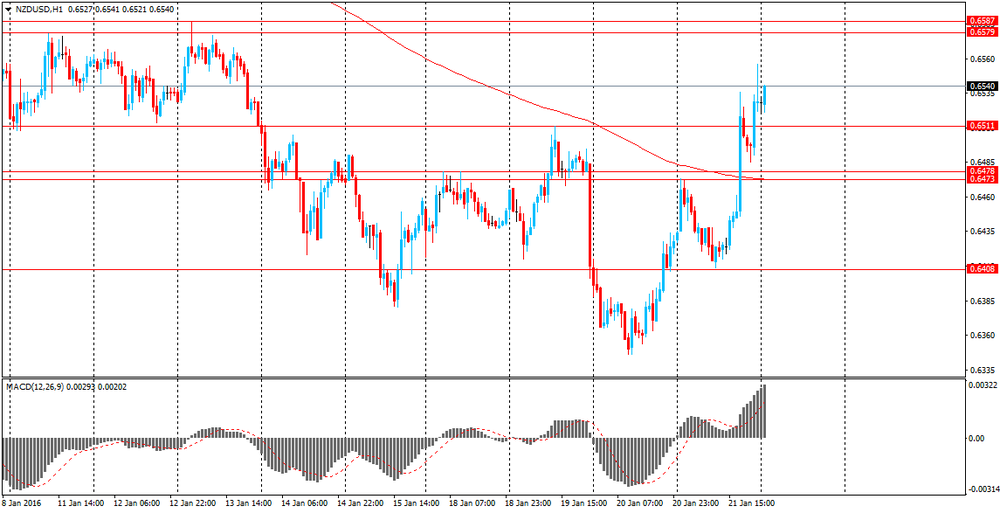Click the current price 0.6540 label
The image size is (1000, 513).
[x=981, y=86]
